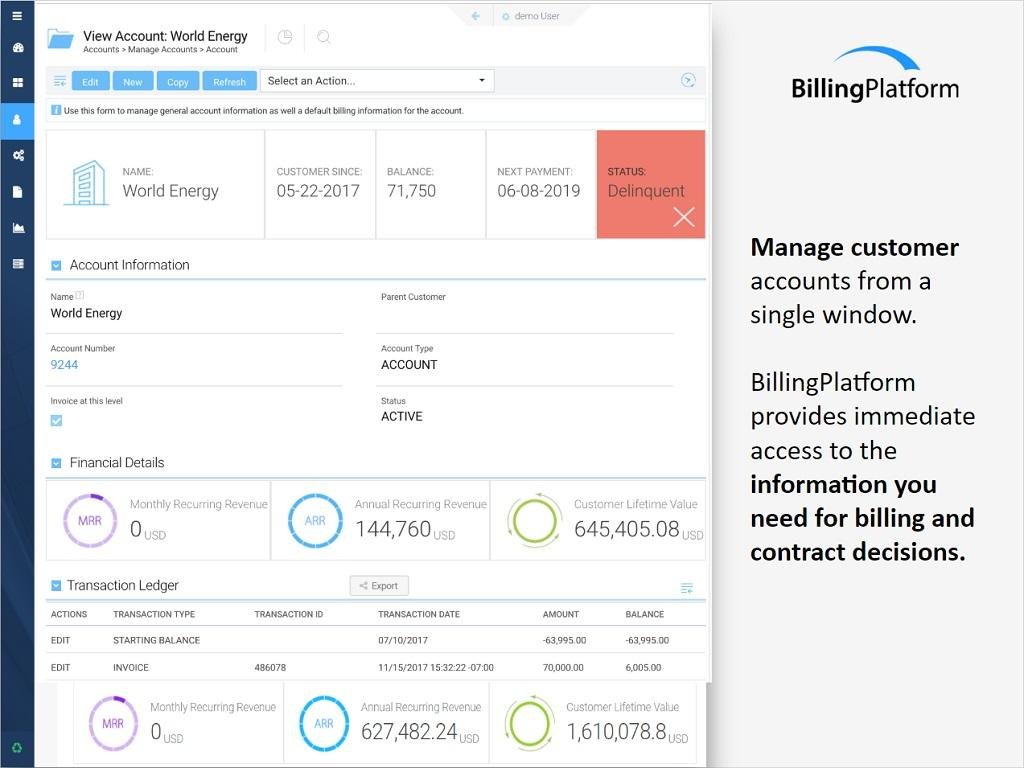The height and width of the screenshot is (768, 1024).
Task: Click the Refresh button
Action: point(229,82)
